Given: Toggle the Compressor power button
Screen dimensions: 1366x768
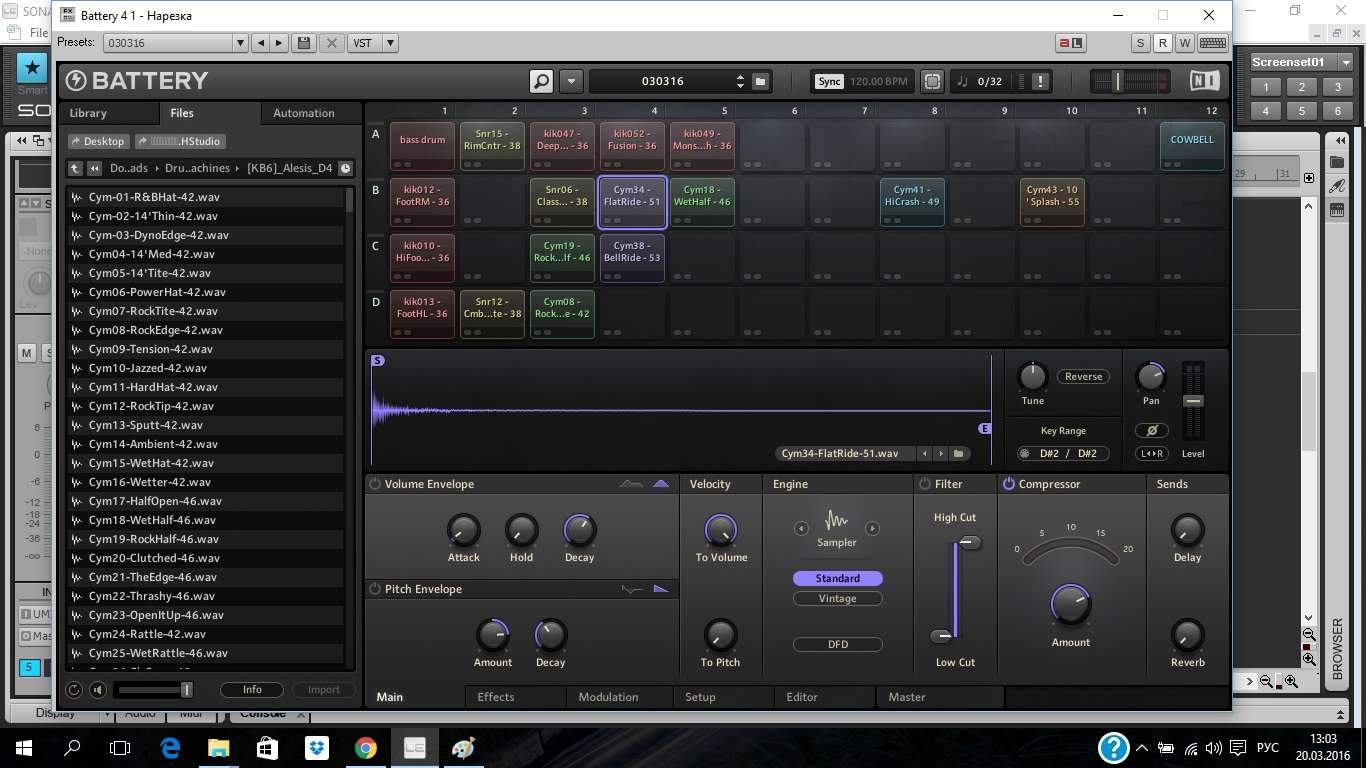Looking at the screenshot, I should (1008, 484).
